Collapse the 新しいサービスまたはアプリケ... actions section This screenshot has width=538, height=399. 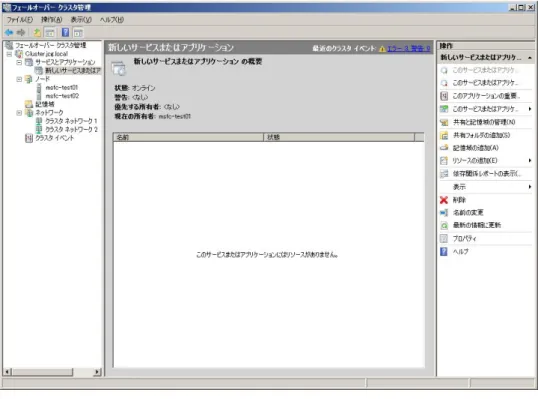(530, 58)
